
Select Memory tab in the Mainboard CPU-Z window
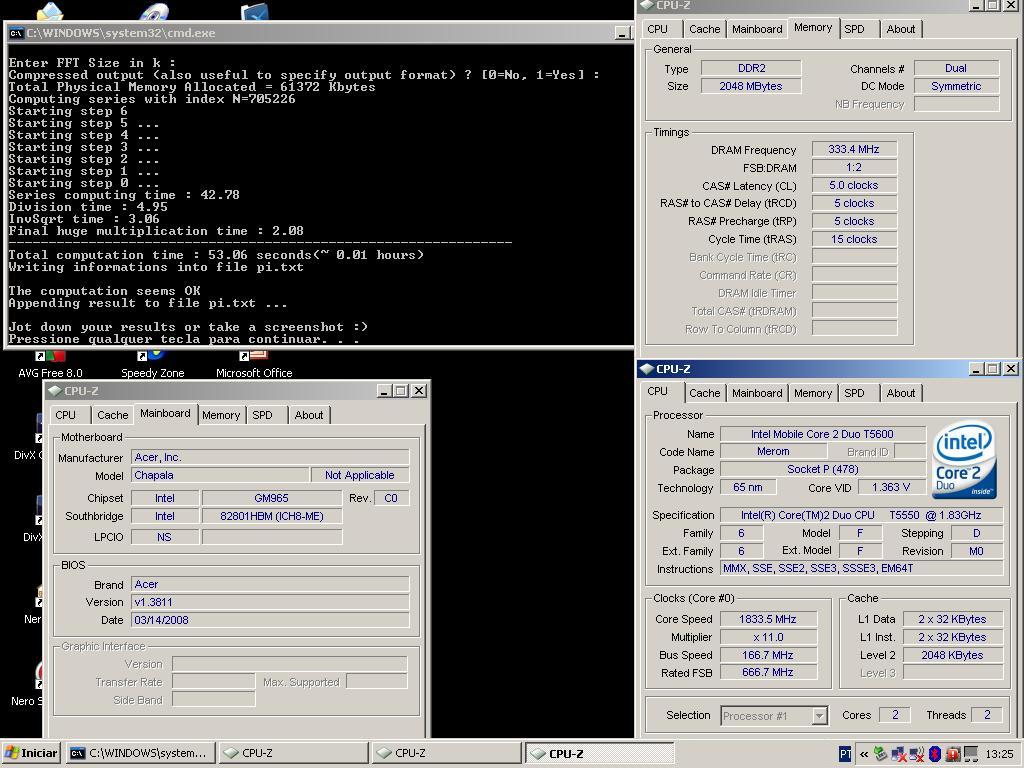[x=221, y=415]
